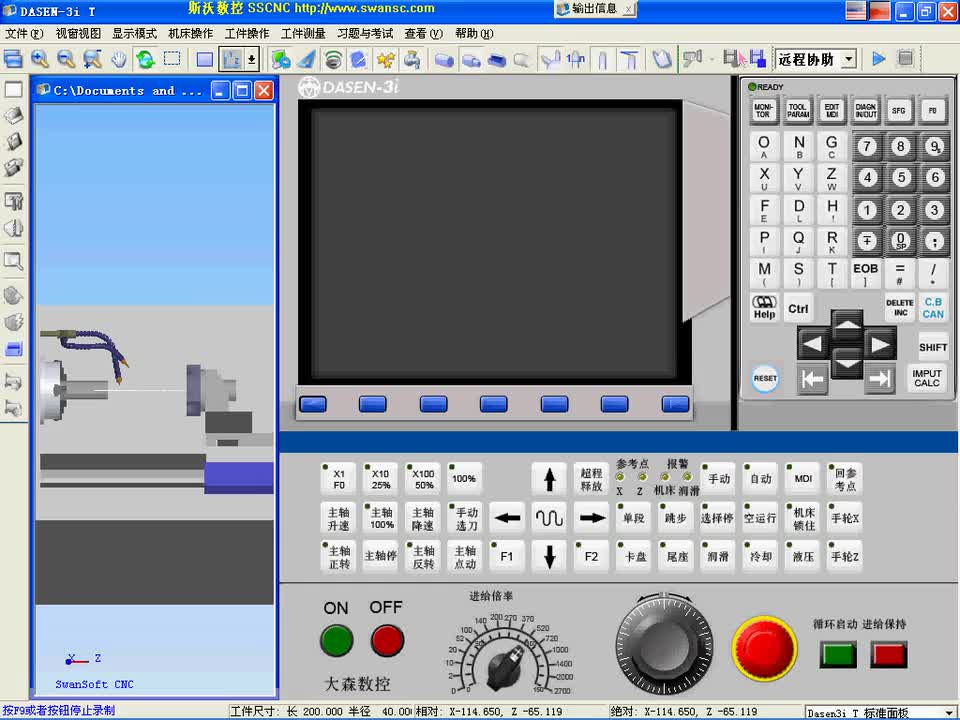
Task: Click the rapid traverse wave button
Action: coord(549,518)
